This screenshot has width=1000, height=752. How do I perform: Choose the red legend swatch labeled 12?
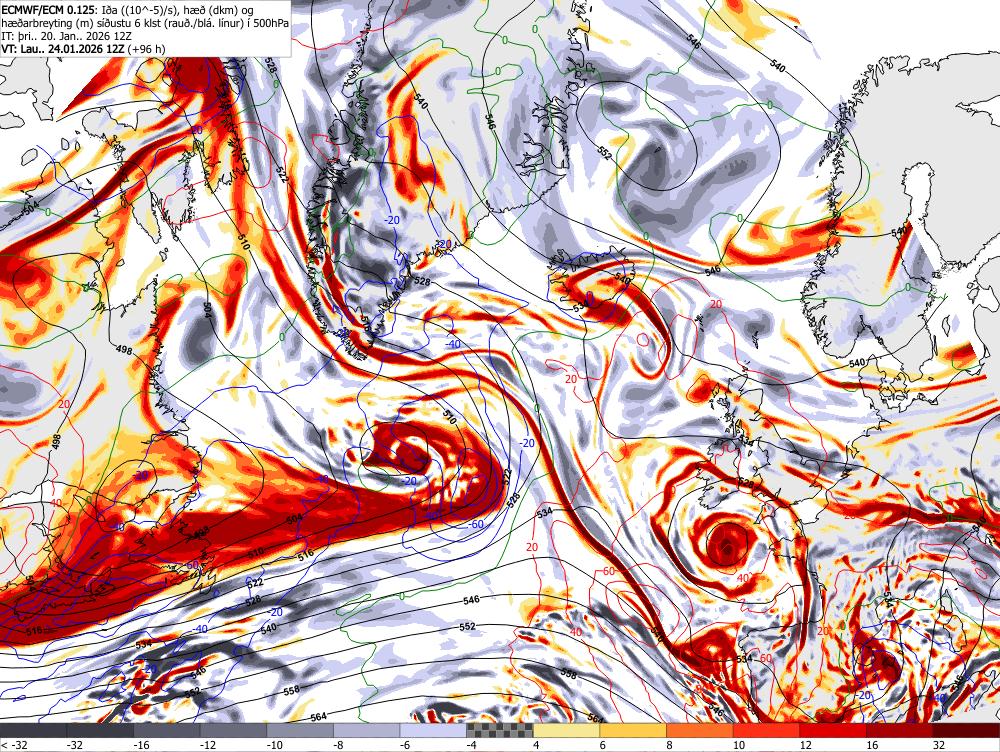click(833, 731)
